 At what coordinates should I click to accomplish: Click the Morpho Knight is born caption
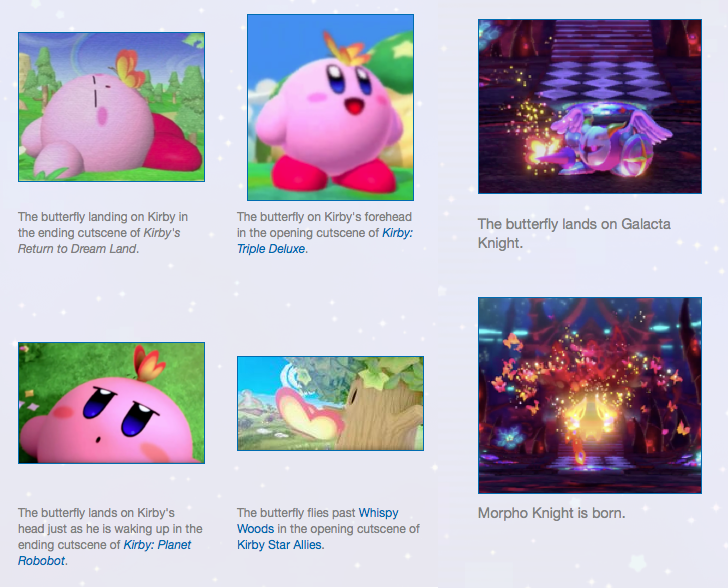pos(552,513)
